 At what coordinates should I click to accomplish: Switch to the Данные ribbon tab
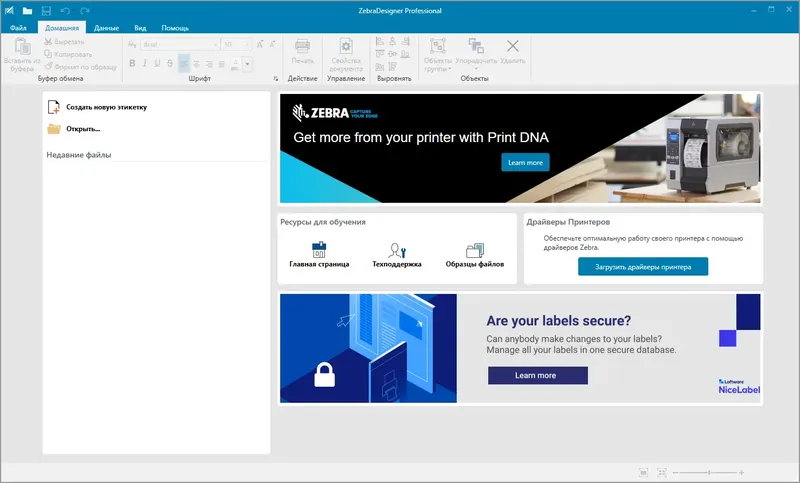(106, 28)
